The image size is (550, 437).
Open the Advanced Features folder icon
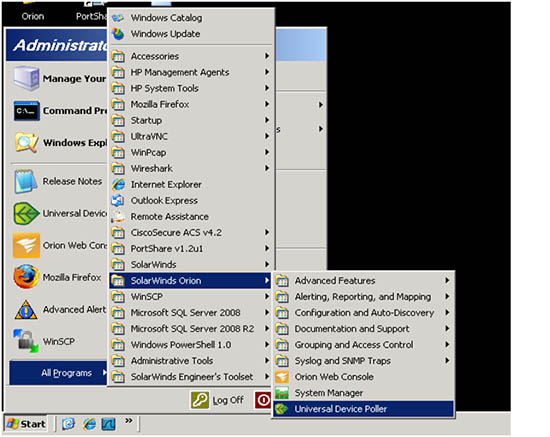tap(282, 281)
